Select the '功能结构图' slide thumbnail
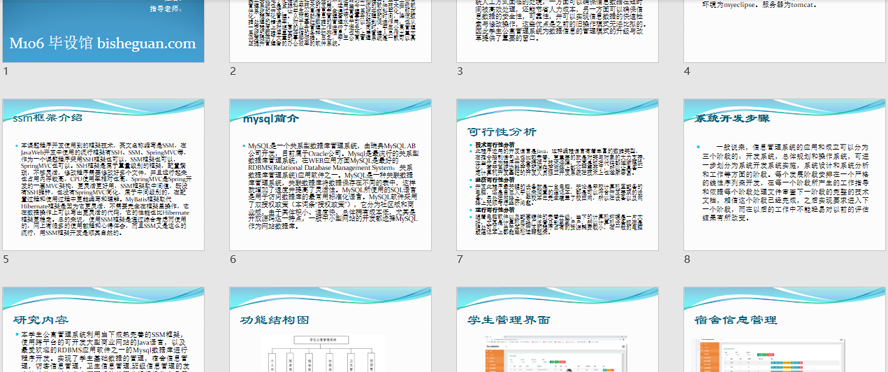This screenshot has height=372, width=888. click(x=331, y=330)
